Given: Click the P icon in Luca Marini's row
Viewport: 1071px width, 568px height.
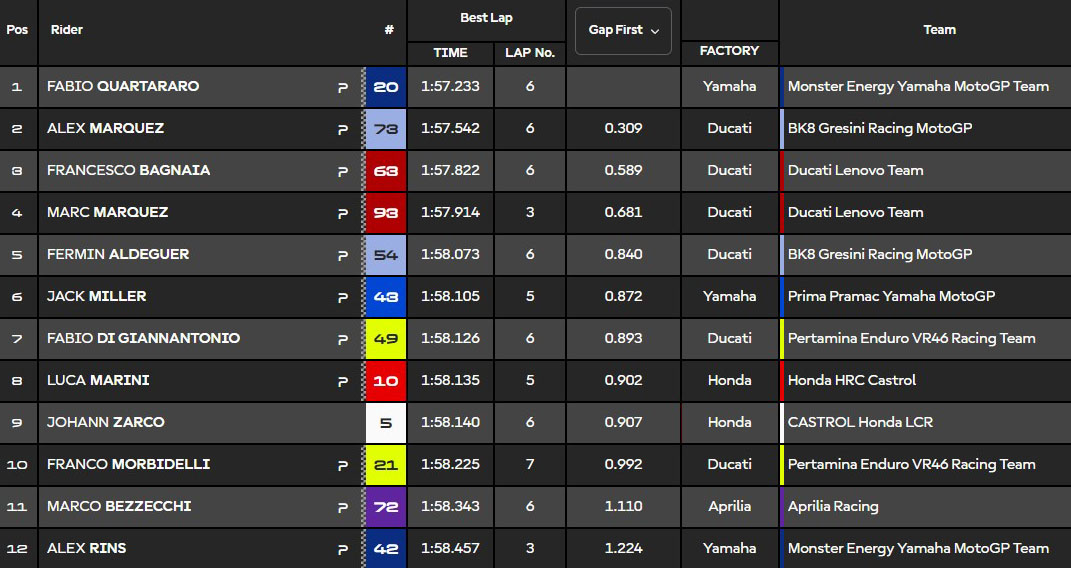Looking at the screenshot, I should [343, 381].
